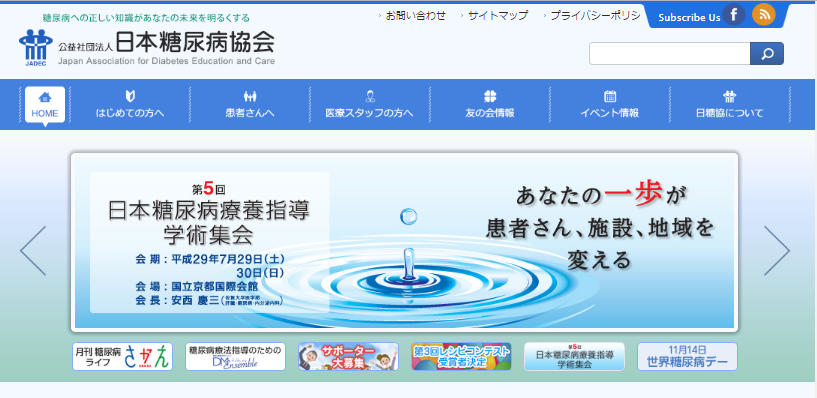817x398 pixels.
Task: Click the JADEC logo icon
Action: tap(35, 48)
